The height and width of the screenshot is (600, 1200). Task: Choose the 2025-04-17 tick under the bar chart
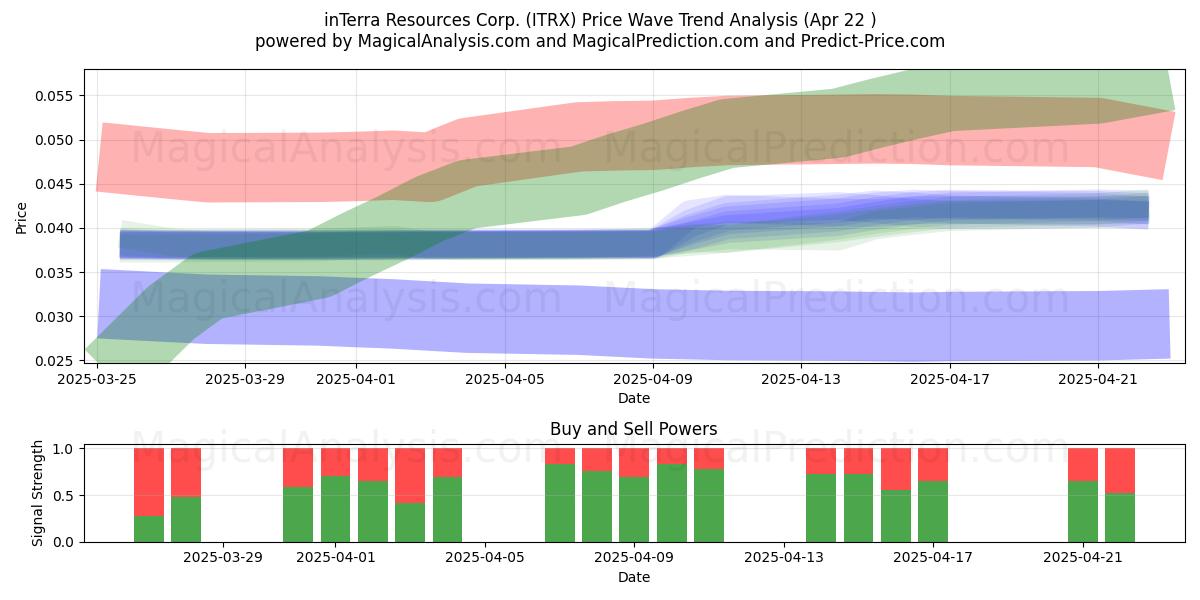(933, 558)
